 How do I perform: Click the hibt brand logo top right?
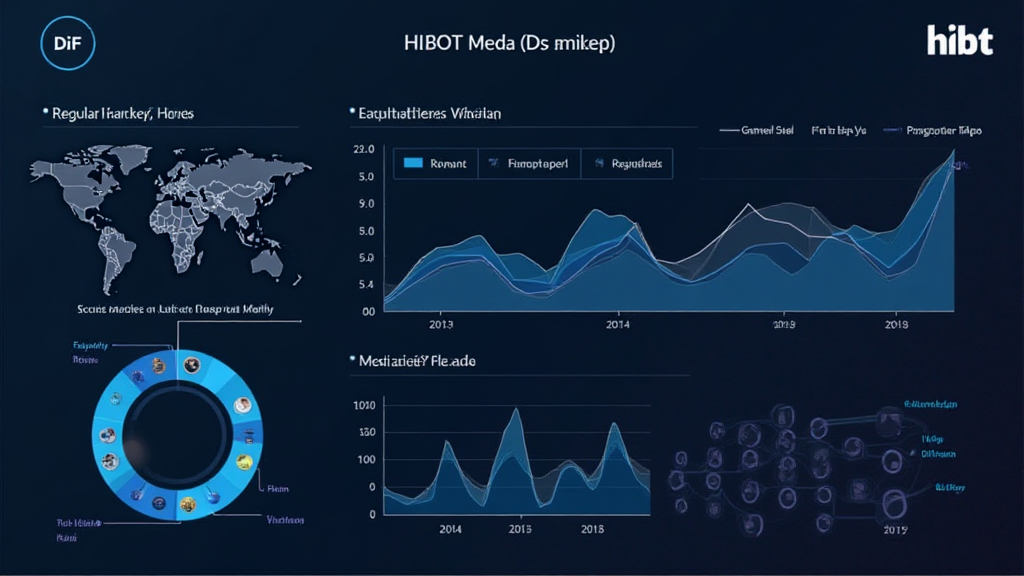[960, 42]
